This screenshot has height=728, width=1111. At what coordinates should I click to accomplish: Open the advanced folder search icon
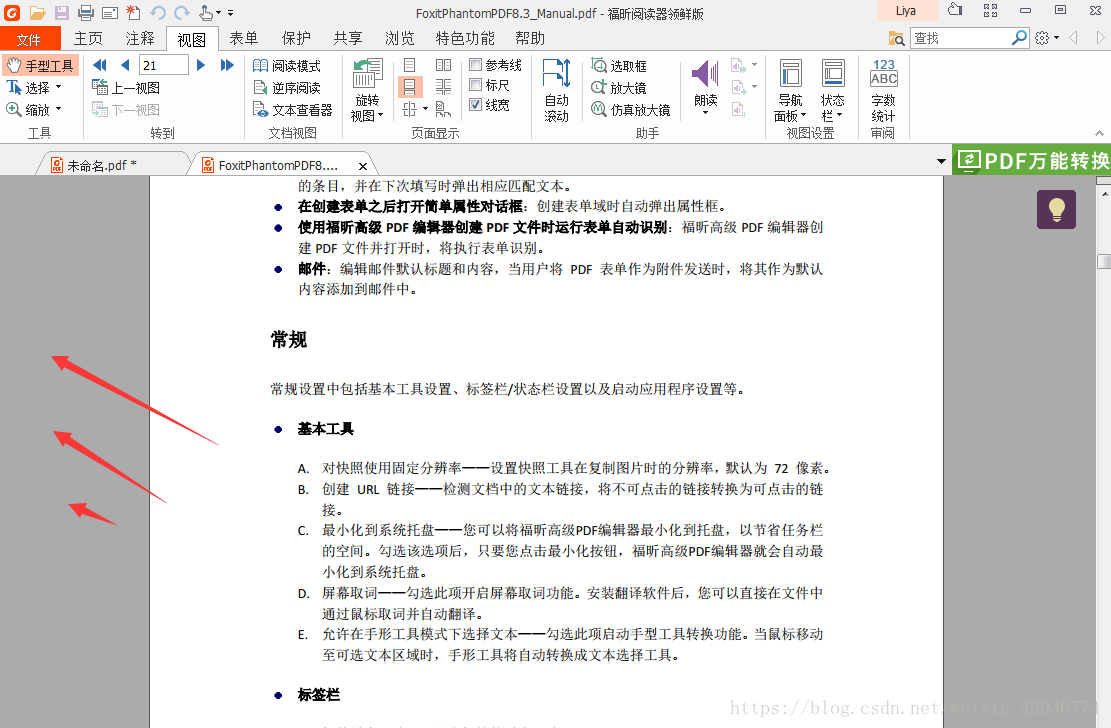point(896,38)
